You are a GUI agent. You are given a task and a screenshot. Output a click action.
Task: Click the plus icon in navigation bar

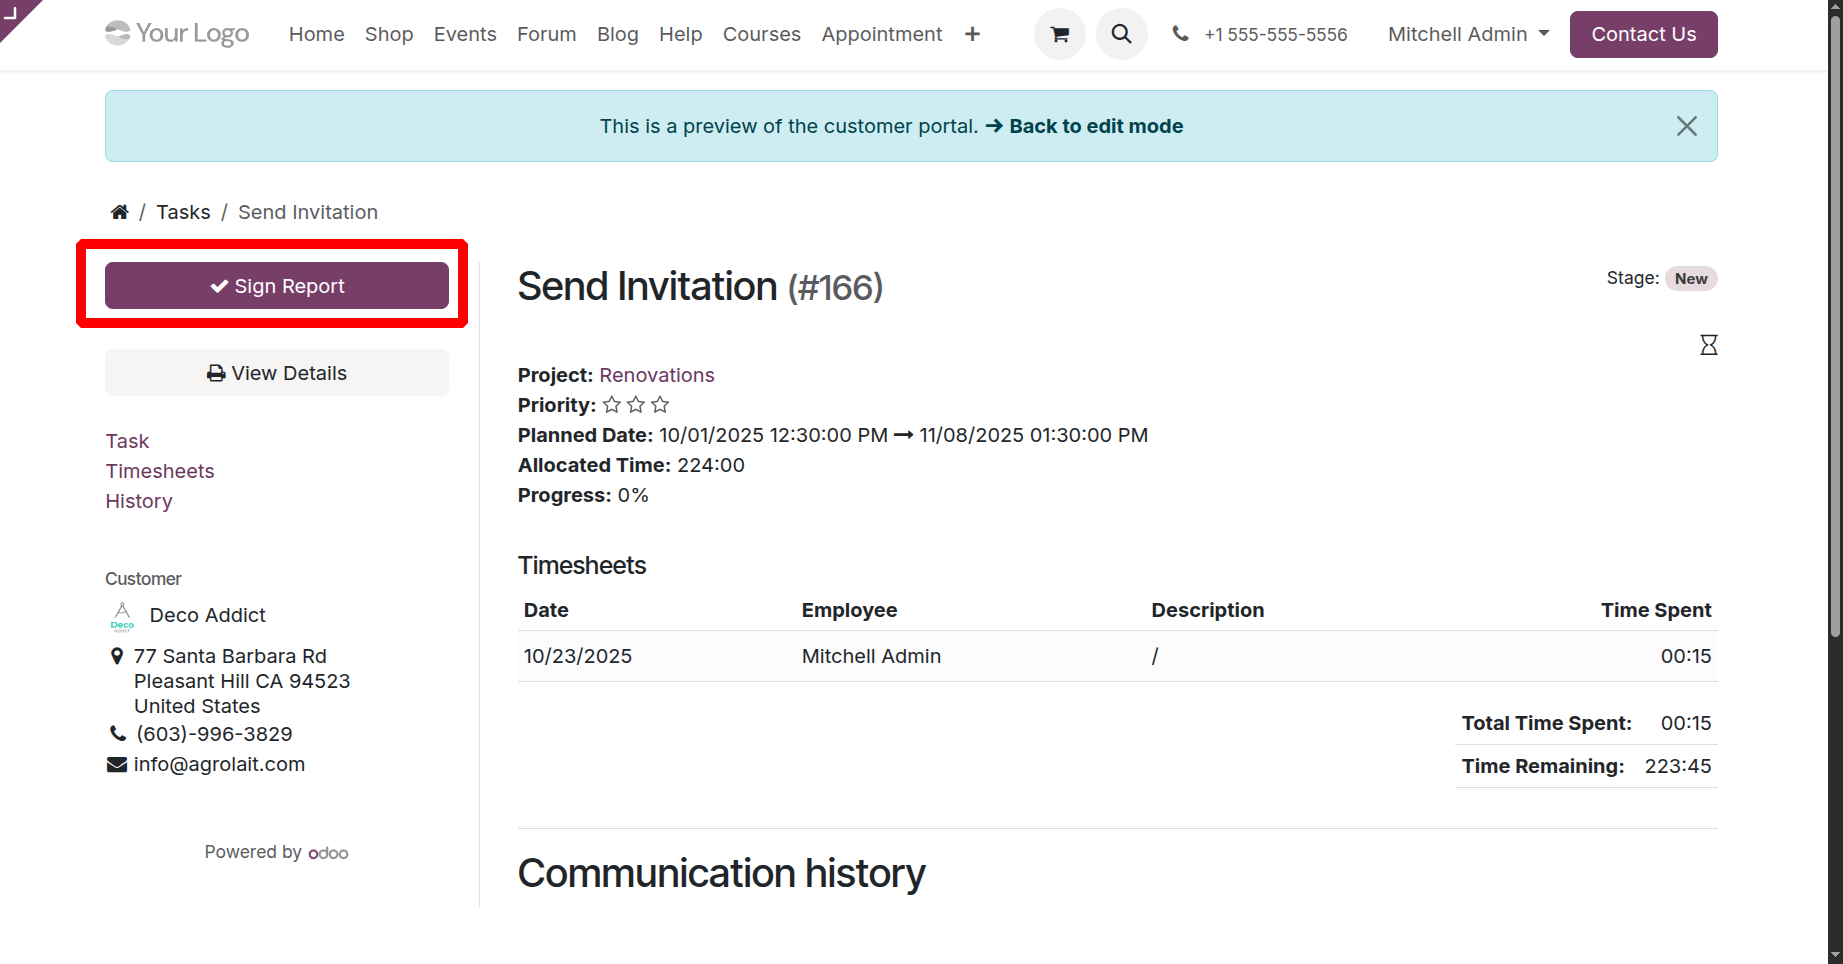[972, 34]
